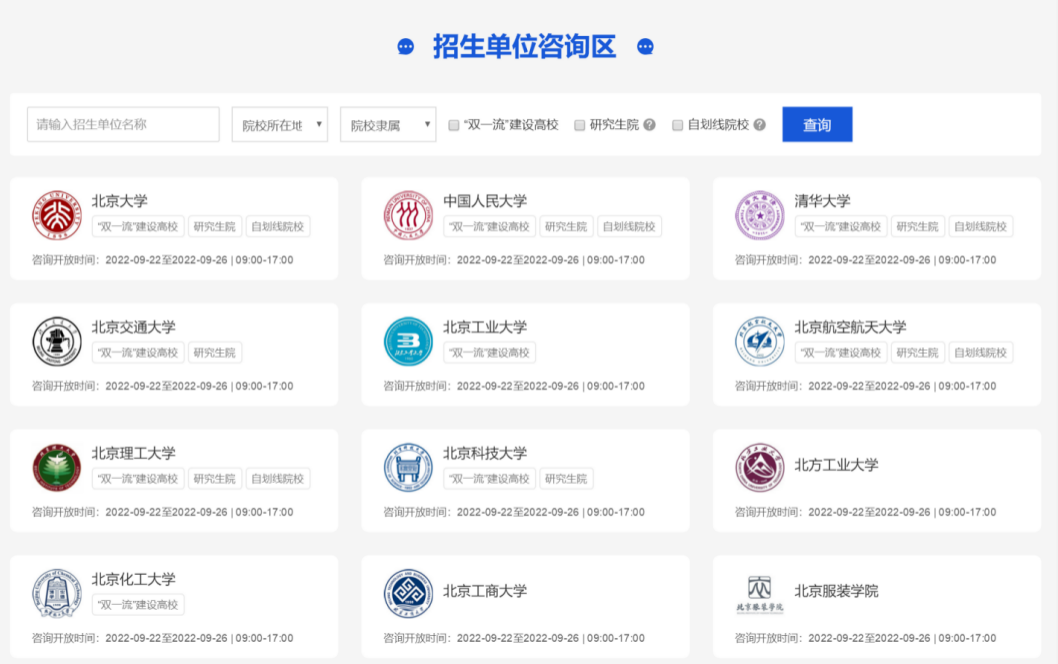
Task: Click the 北京航空航天大学 logo
Action: tap(760, 341)
